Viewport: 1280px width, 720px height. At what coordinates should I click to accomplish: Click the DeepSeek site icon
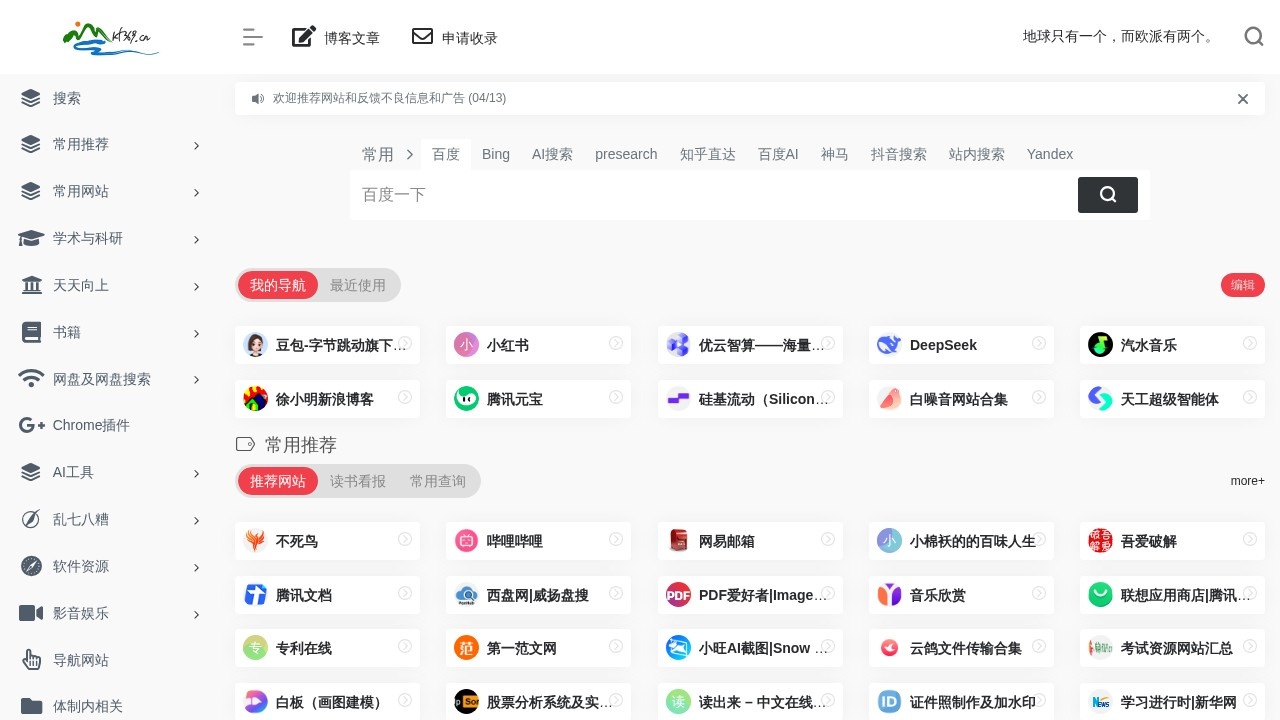click(x=889, y=344)
